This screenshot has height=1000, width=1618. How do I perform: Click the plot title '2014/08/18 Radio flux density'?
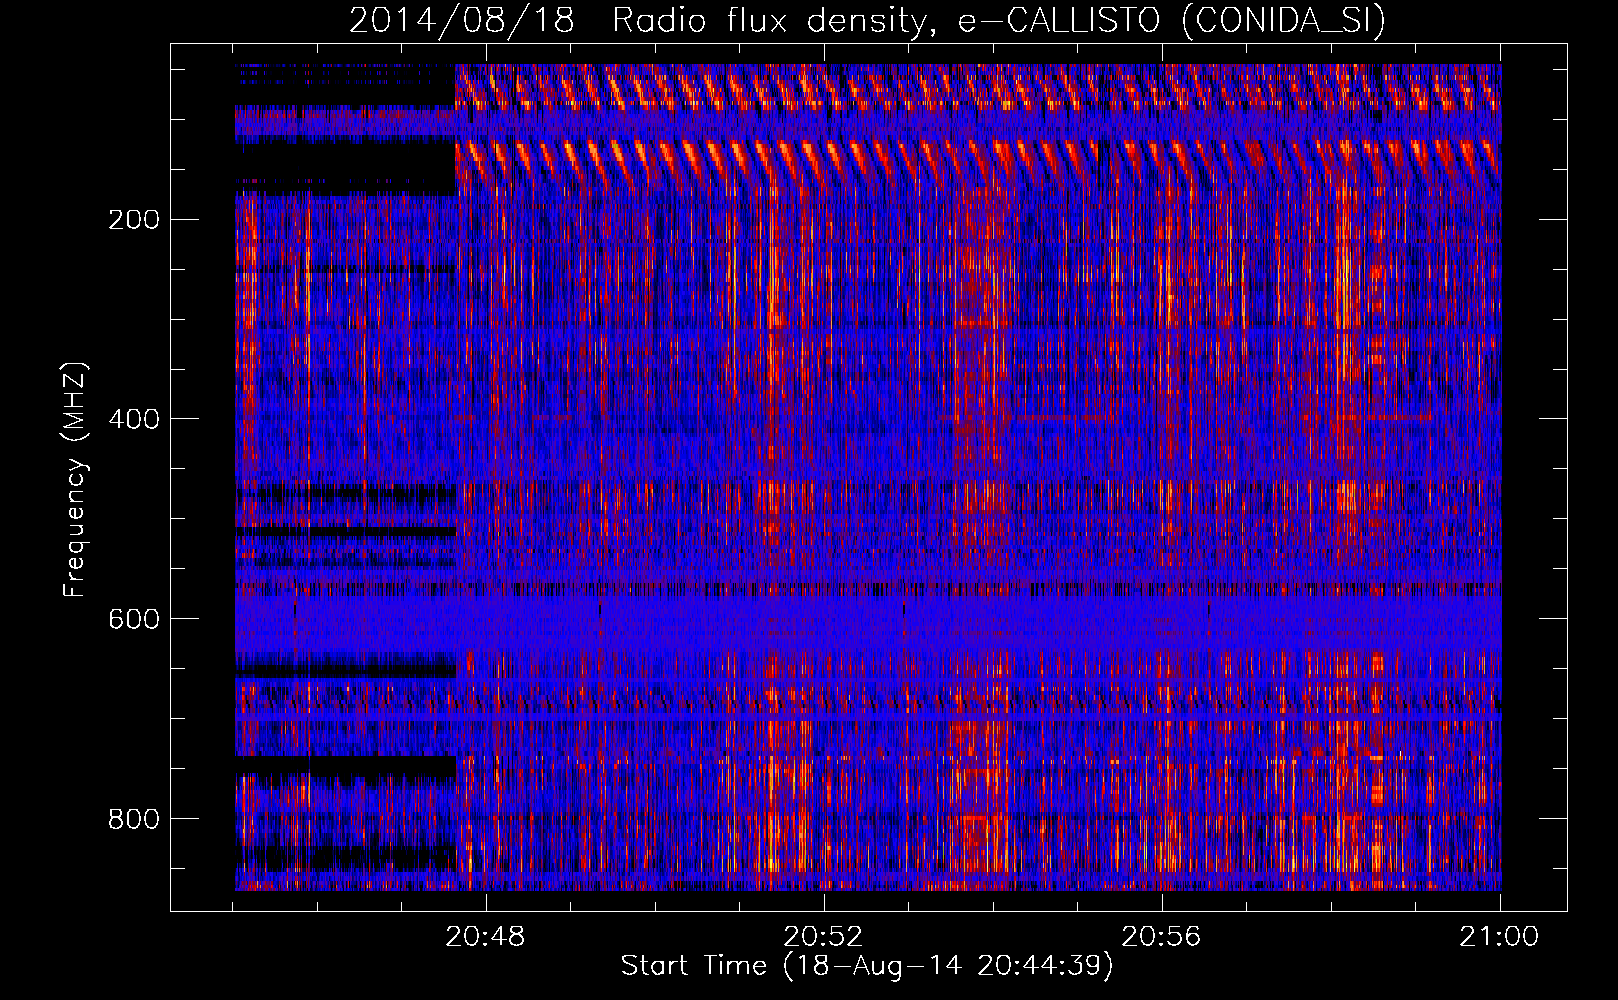point(867,20)
